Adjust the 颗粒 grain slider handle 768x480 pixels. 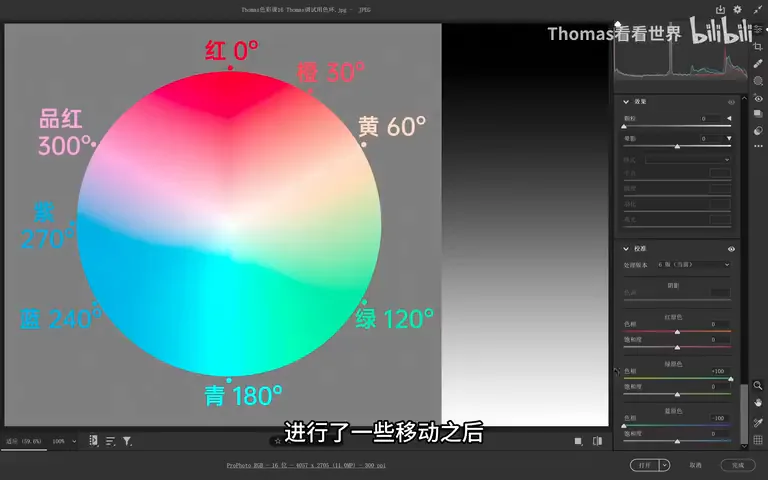click(624, 126)
